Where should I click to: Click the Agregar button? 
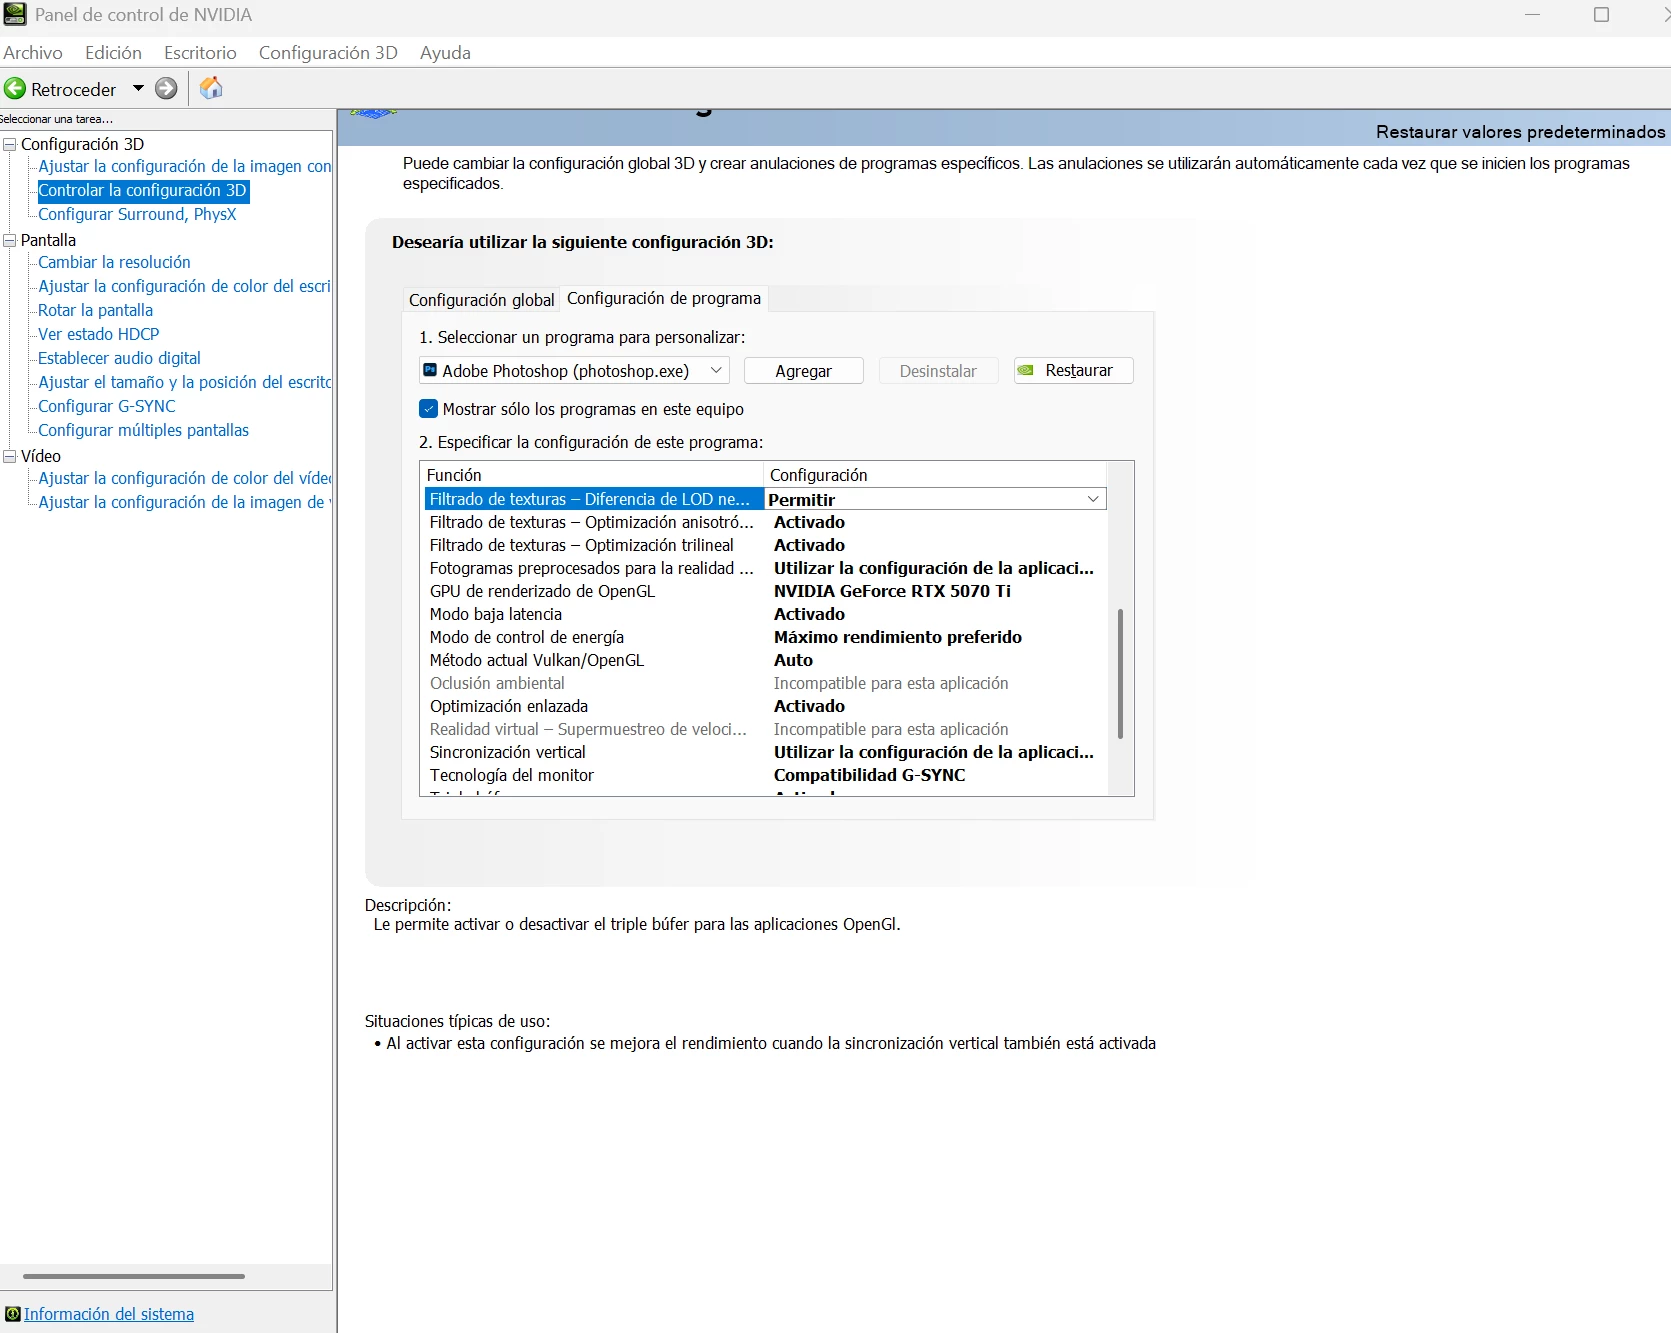point(803,371)
